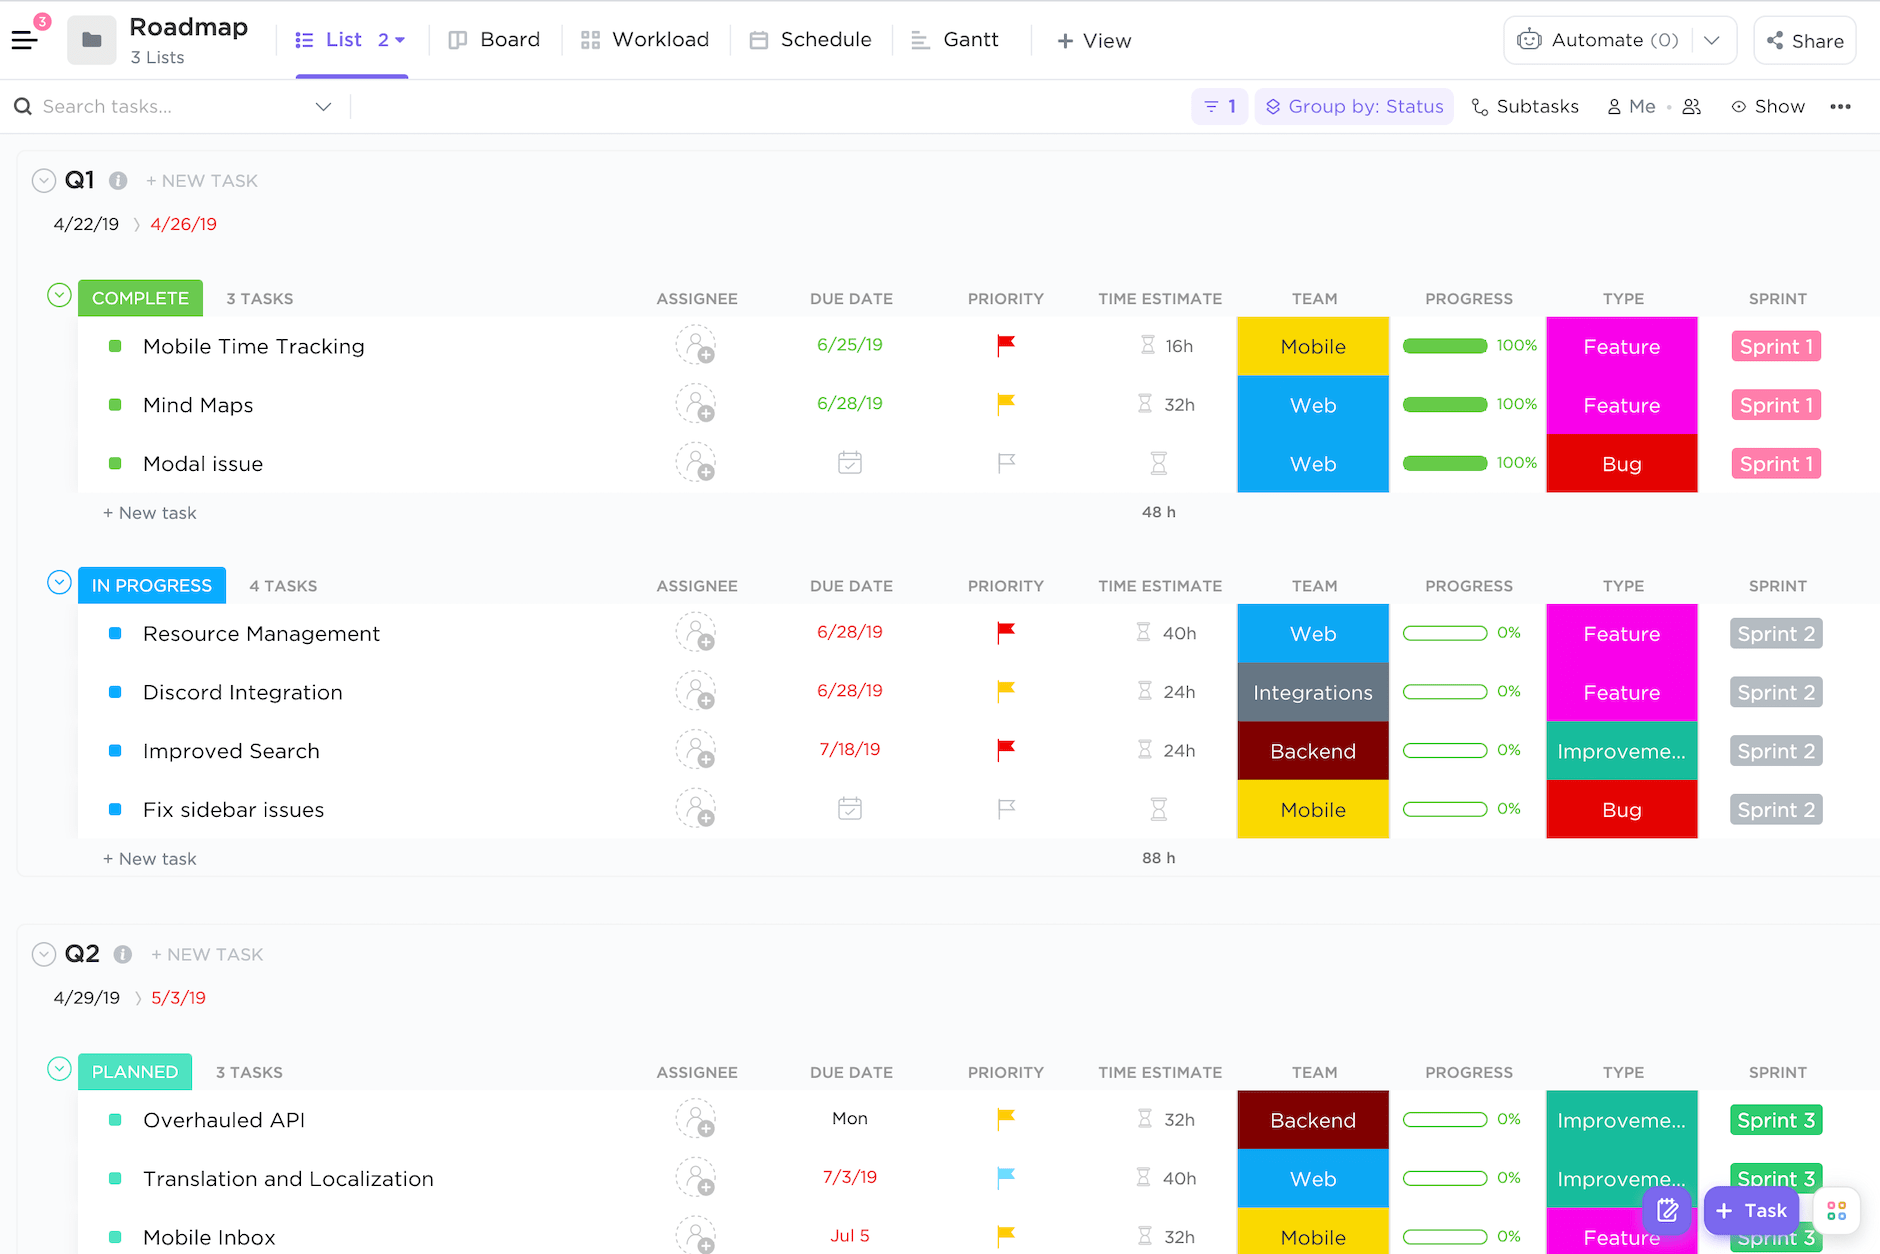The image size is (1880, 1254).
Task: Collapse the Q1 section chevron
Action: [x=44, y=180]
